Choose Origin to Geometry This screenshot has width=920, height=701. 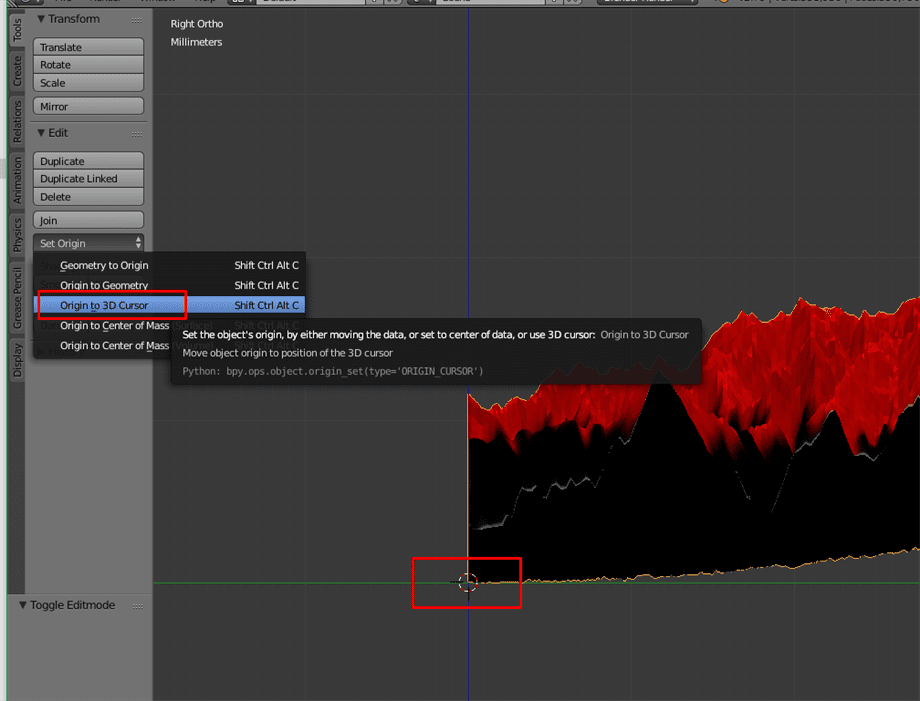[170, 285]
